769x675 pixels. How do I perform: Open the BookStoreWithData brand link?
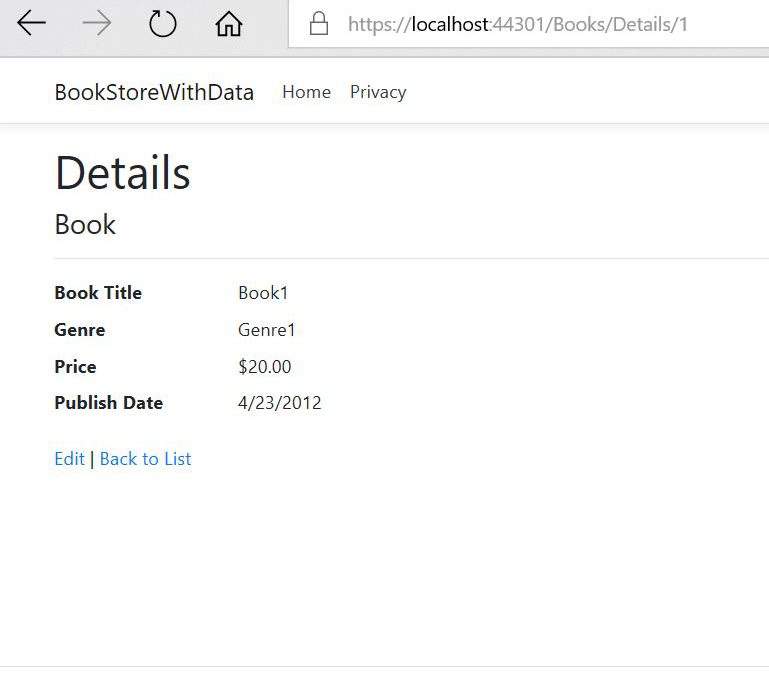[x=154, y=92]
